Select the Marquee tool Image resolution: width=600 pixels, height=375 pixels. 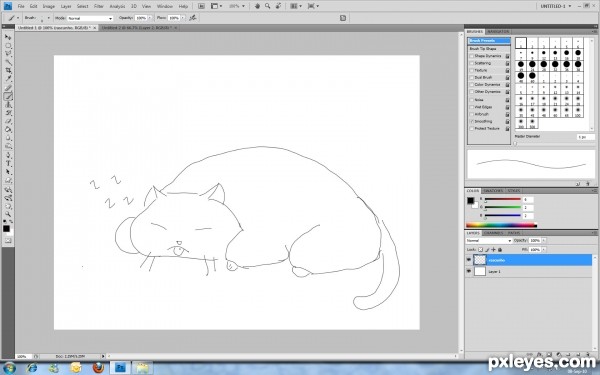[8, 46]
